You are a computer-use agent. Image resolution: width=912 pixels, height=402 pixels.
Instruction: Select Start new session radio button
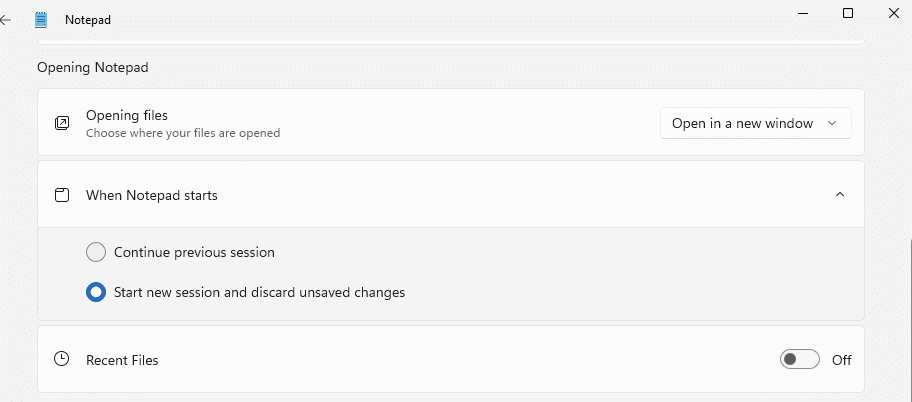(x=96, y=292)
